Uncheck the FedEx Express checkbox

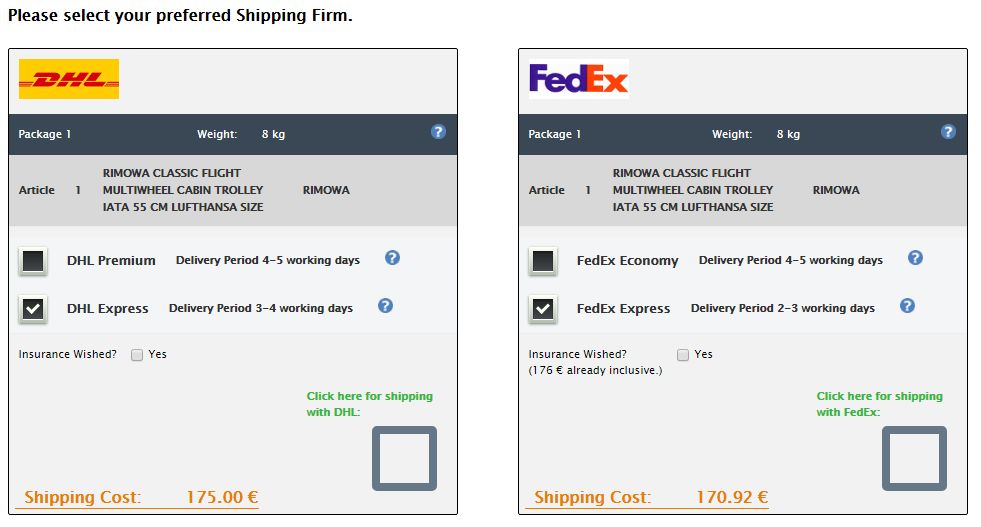coord(543,309)
